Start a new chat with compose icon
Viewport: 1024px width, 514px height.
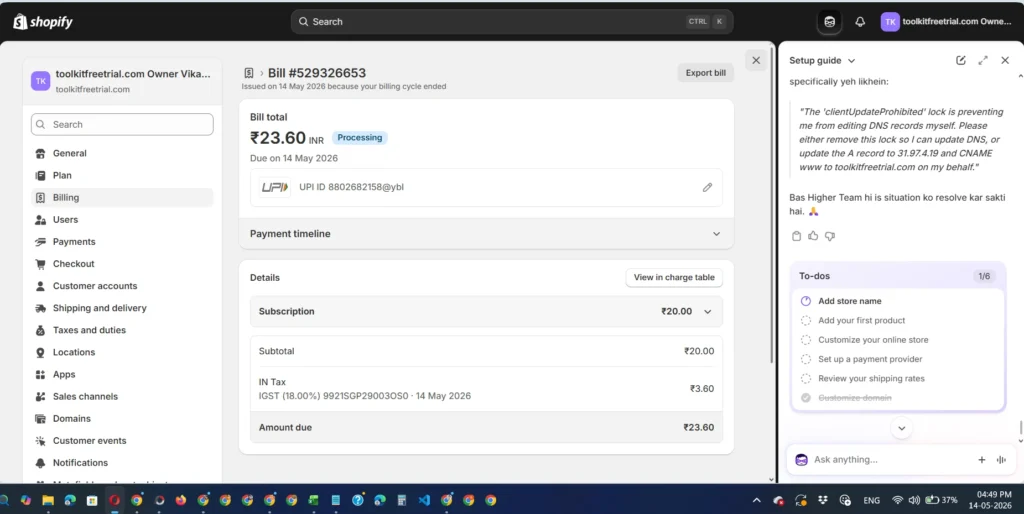tap(961, 60)
